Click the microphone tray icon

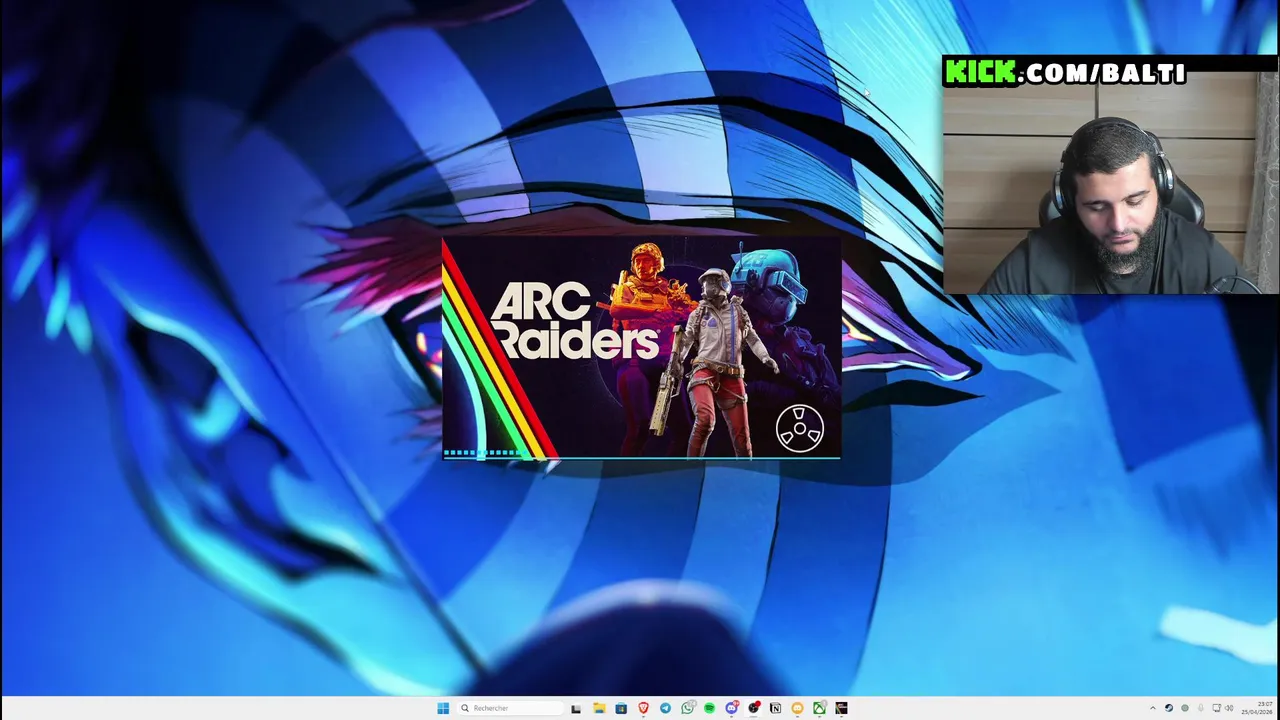[1201, 708]
